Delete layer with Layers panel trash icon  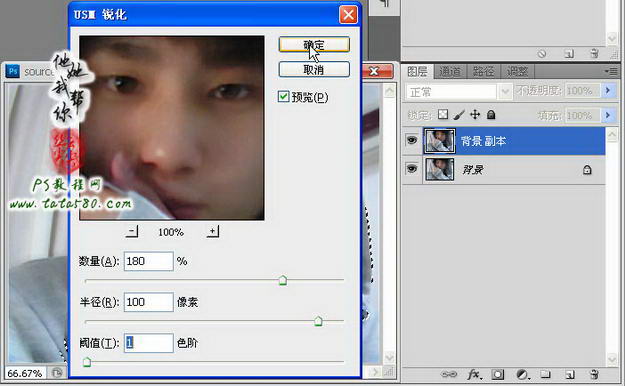coord(594,374)
